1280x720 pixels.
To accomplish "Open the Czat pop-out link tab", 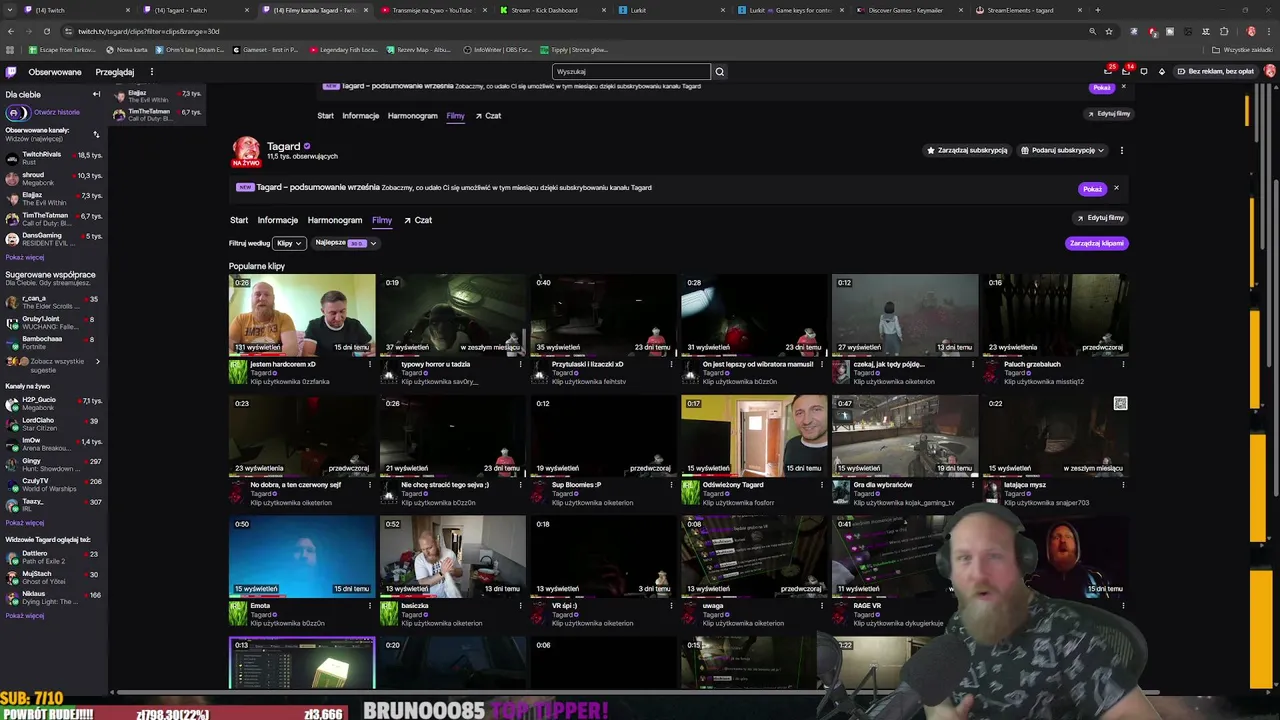I will coord(418,220).
